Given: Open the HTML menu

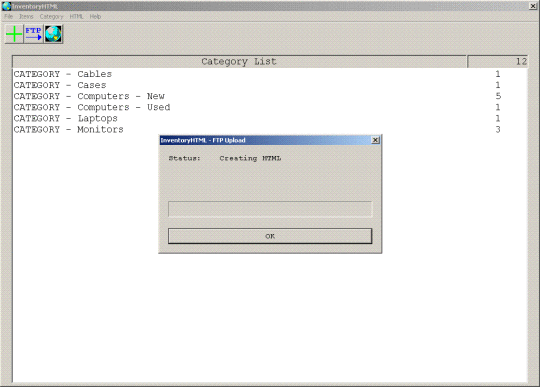Looking at the screenshot, I should (x=76, y=17).
